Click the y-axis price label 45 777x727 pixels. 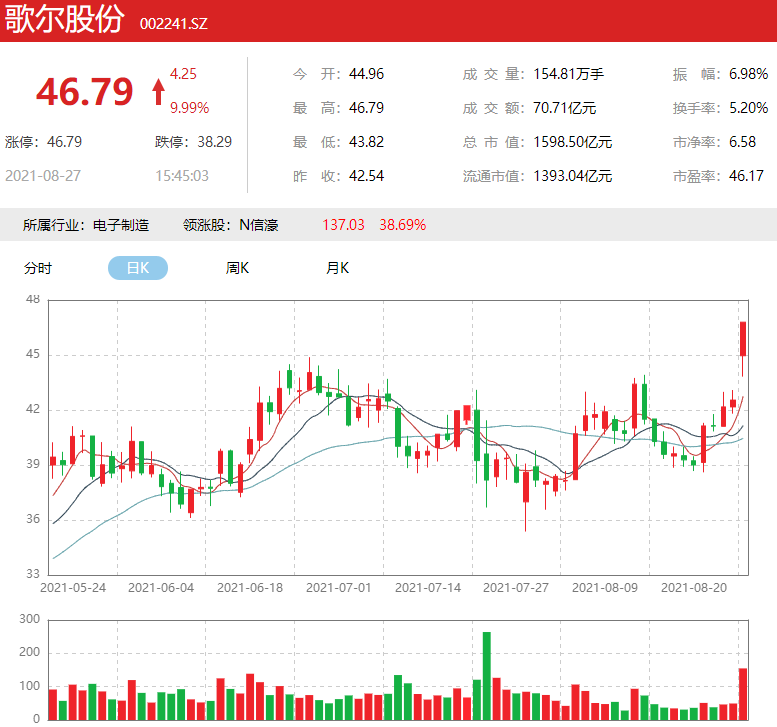tap(33, 354)
